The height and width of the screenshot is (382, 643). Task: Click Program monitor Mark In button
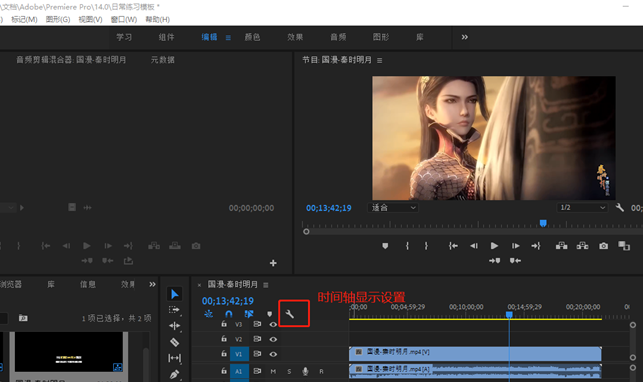click(x=407, y=246)
